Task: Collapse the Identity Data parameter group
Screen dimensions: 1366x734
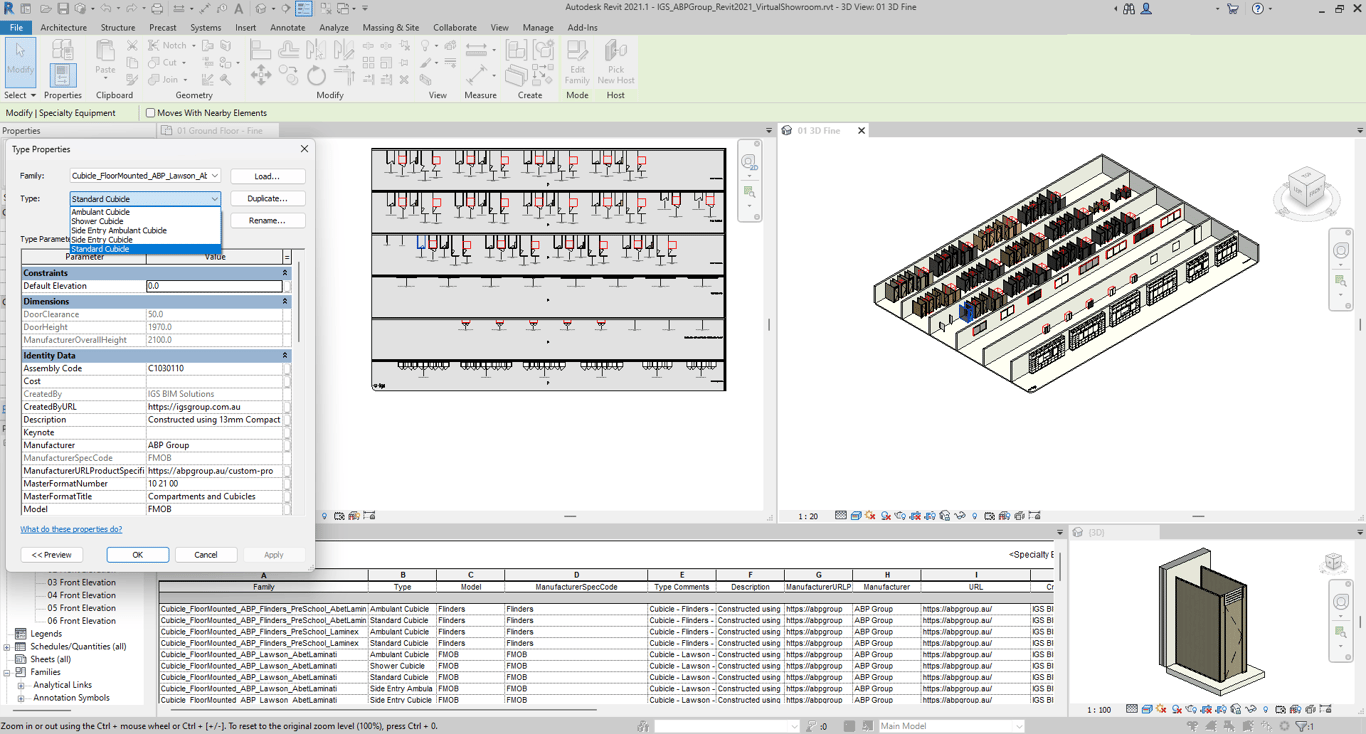Action: [284, 355]
